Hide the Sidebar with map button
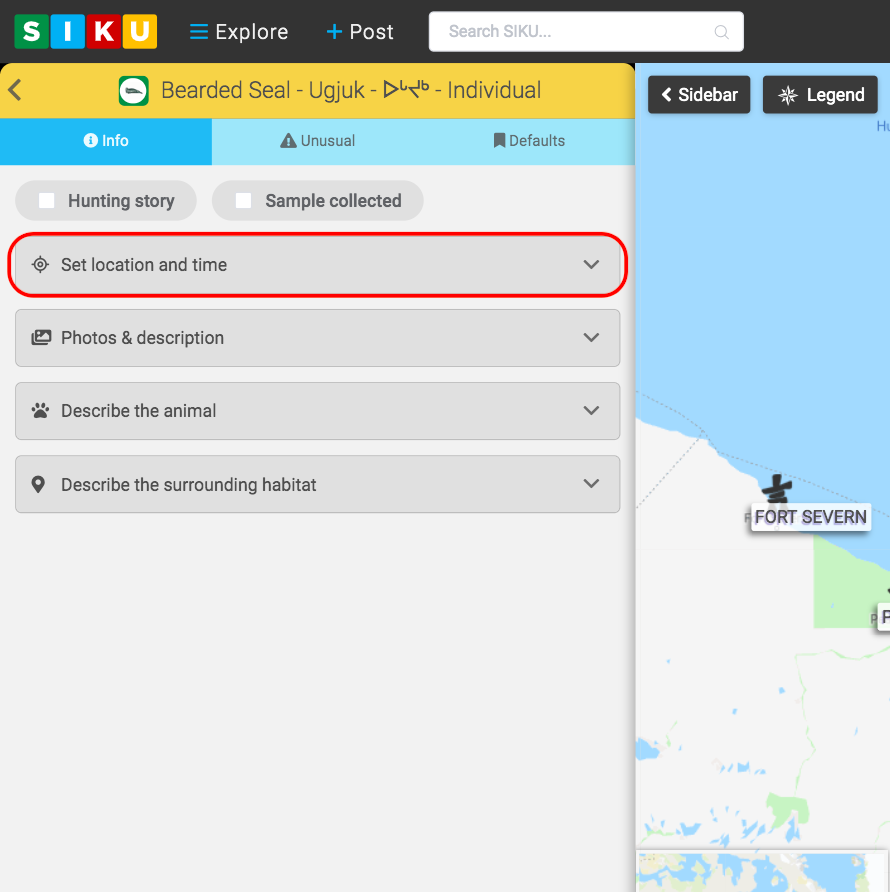The image size is (890, 892). 699,95
